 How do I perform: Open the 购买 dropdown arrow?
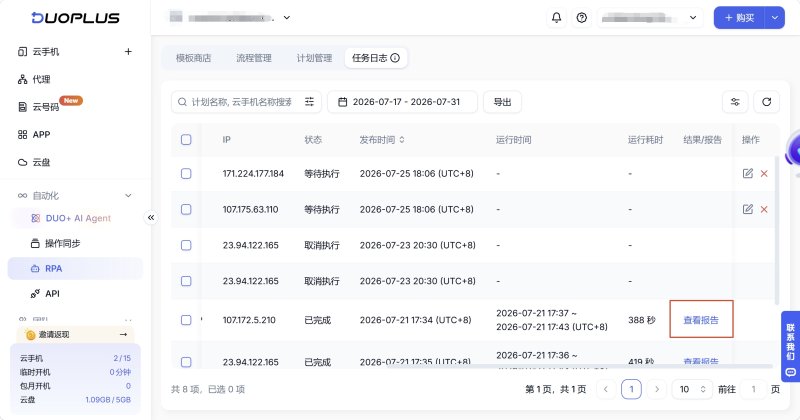pyautogui.click(x=774, y=18)
